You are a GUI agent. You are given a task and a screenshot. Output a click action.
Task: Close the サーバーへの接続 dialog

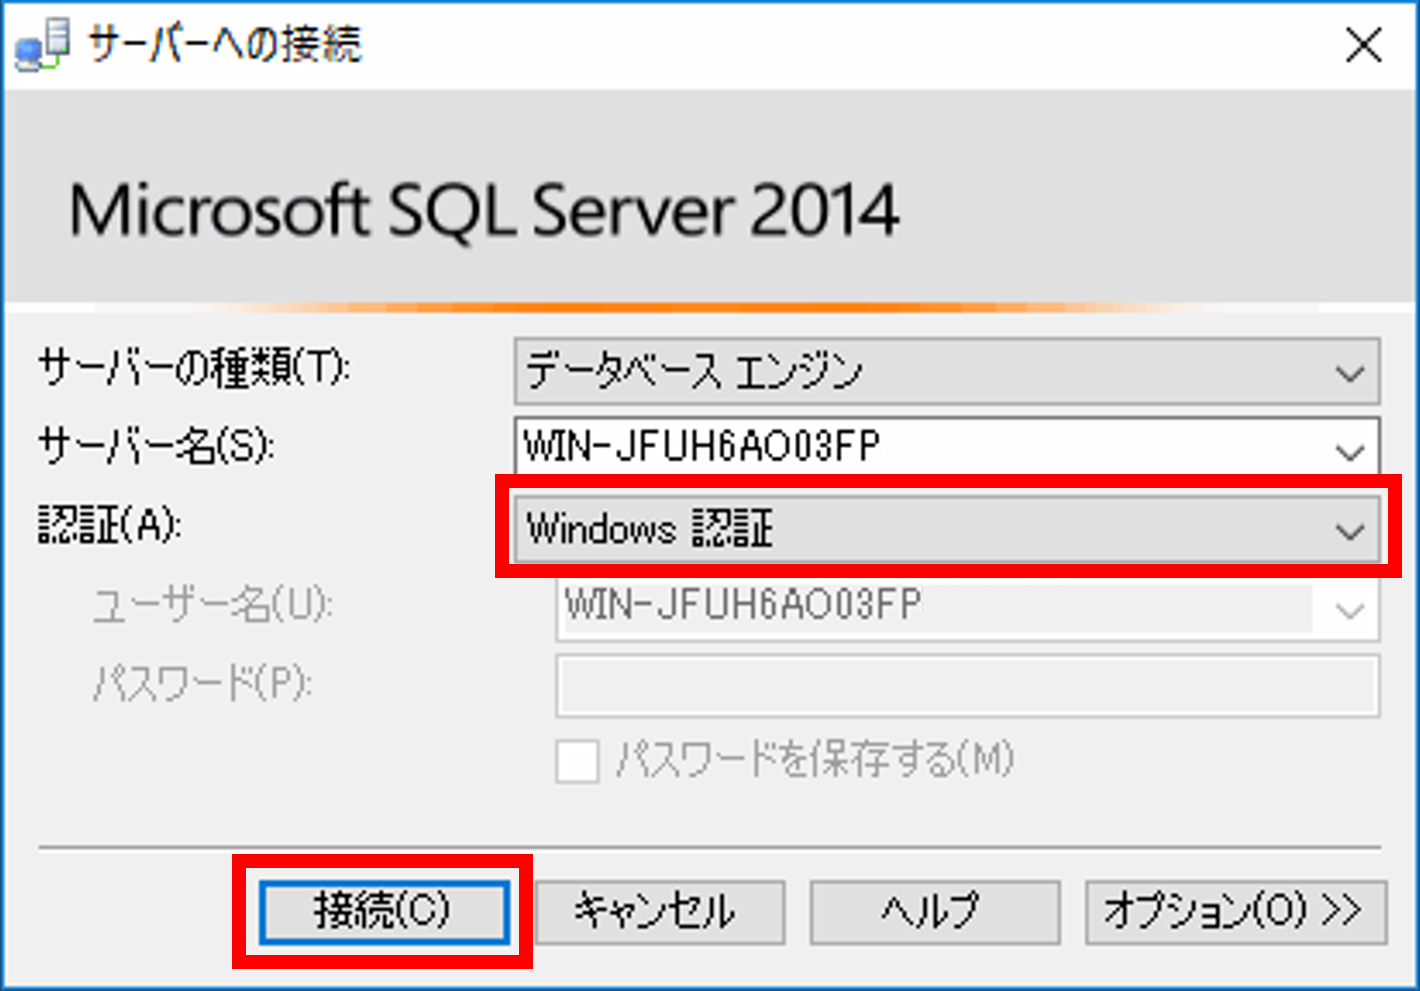click(1364, 45)
